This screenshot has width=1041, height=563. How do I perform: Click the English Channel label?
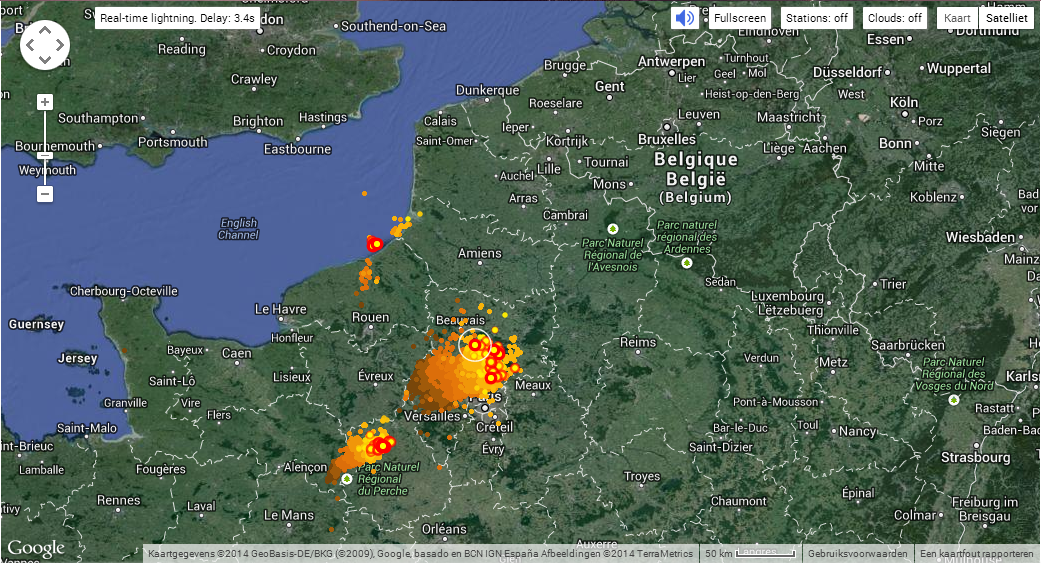pos(238,228)
